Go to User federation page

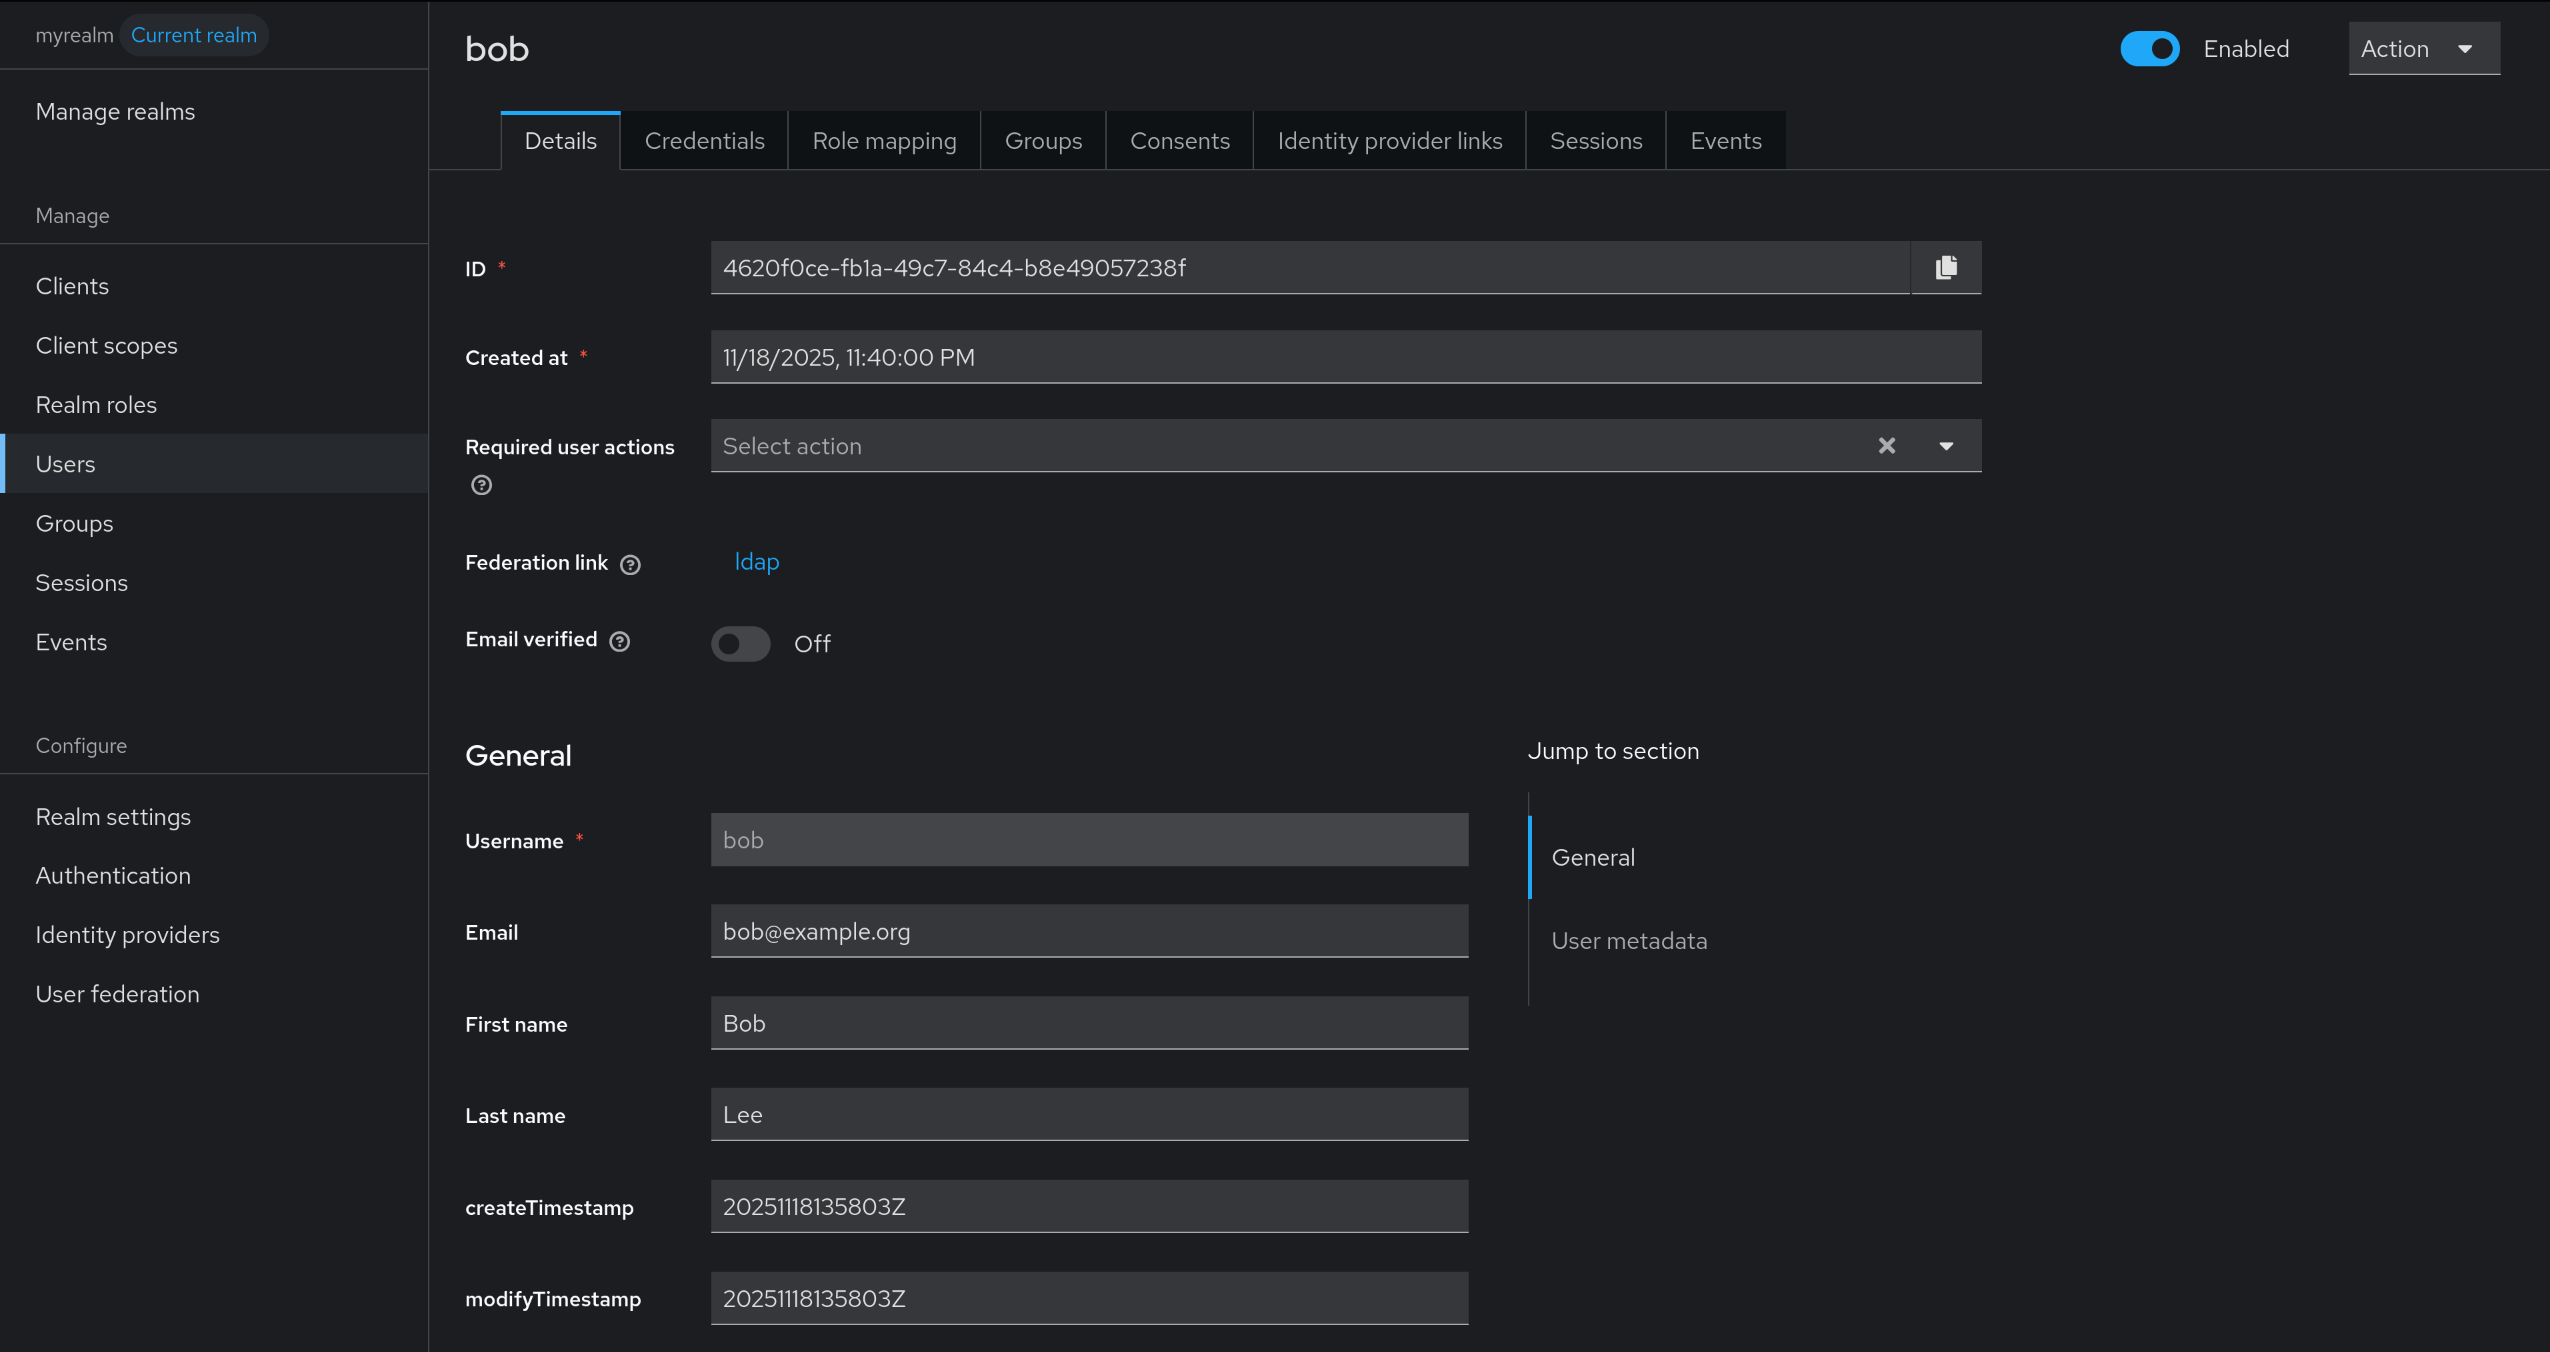[x=117, y=994]
